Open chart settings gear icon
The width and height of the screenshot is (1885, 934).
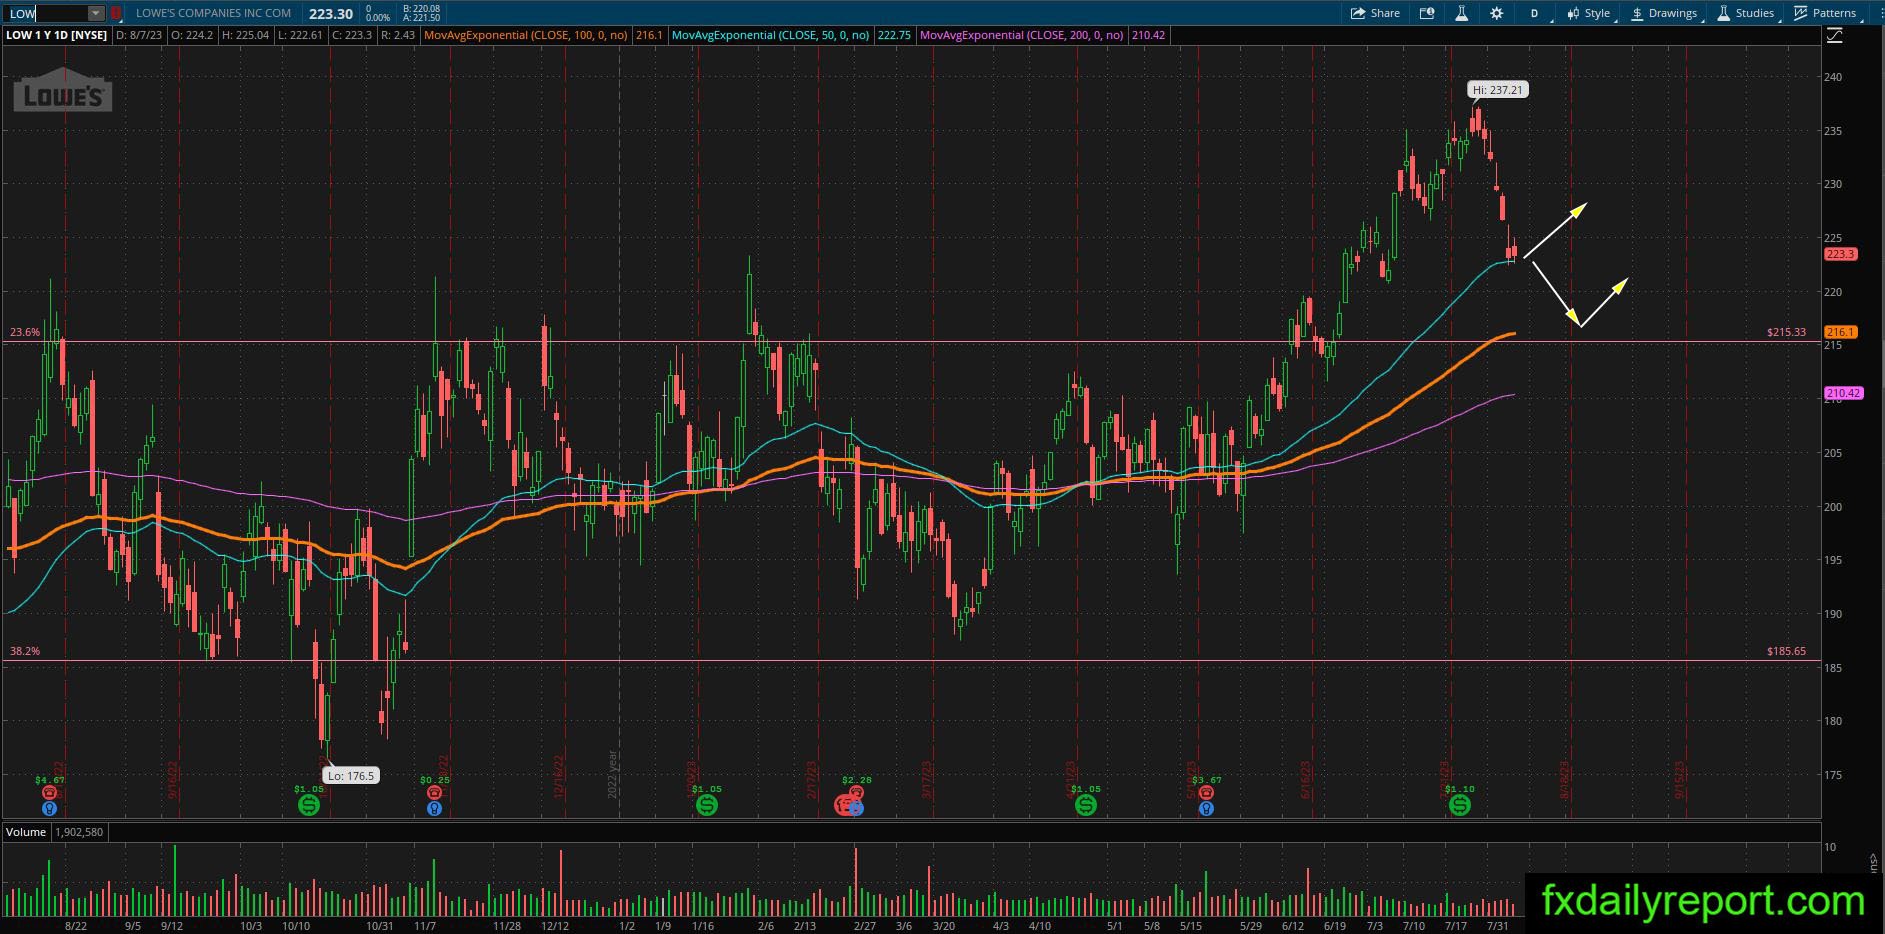click(x=1496, y=13)
